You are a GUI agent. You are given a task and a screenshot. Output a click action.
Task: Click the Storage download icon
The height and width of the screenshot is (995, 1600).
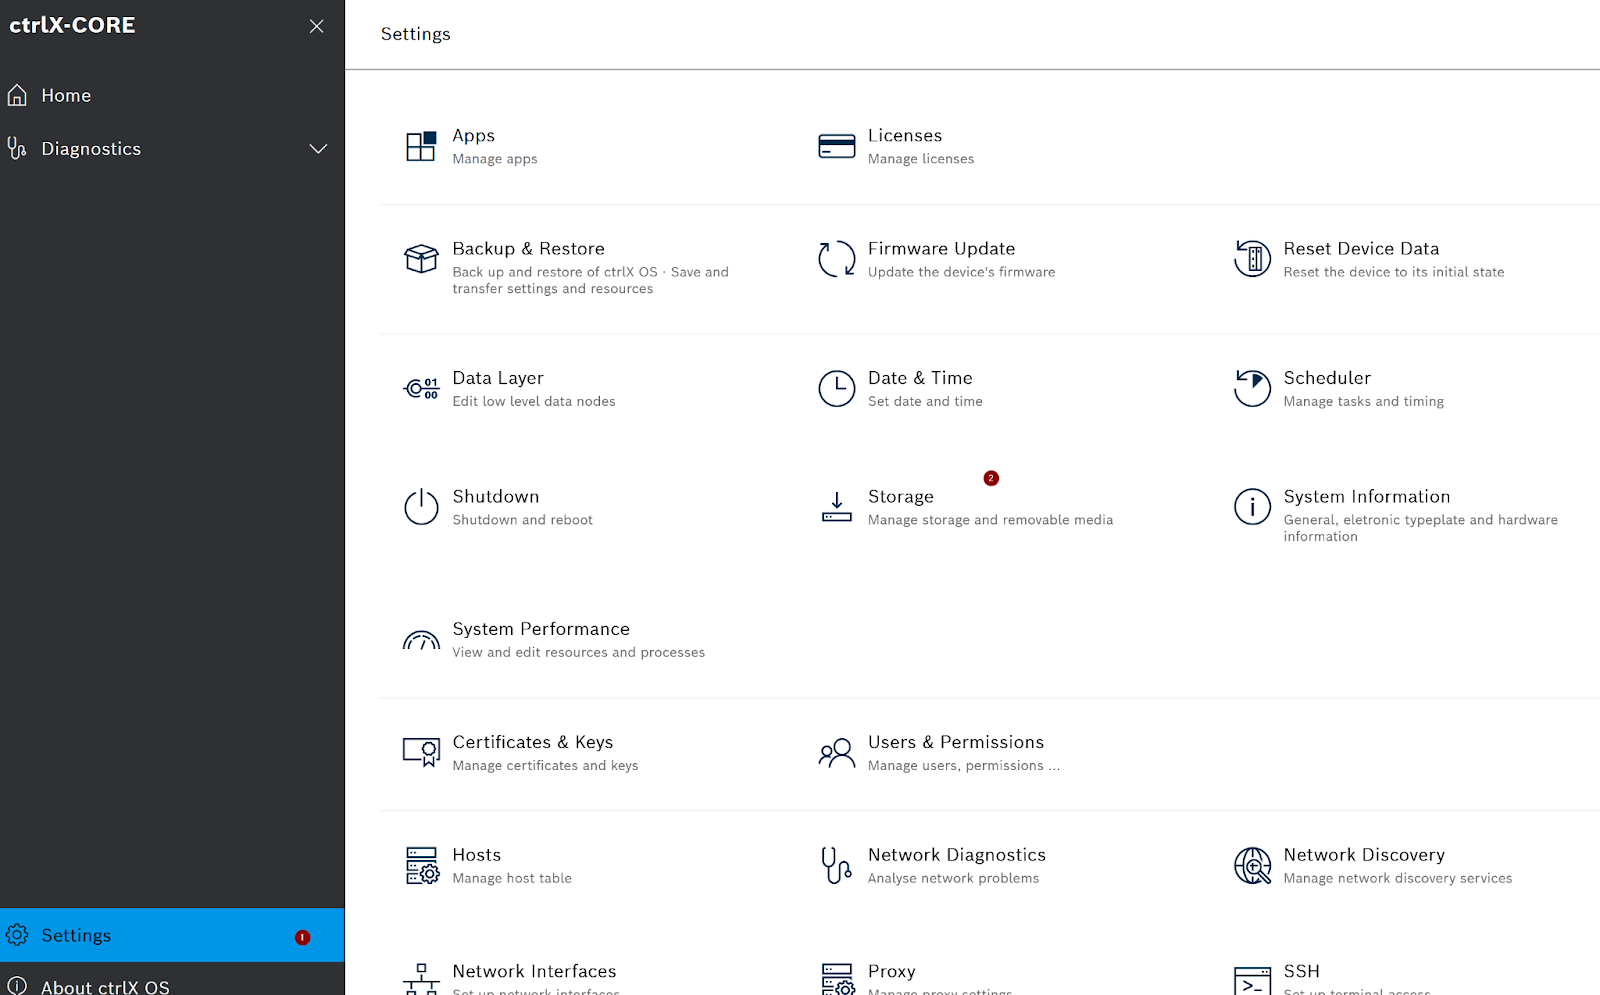pos(837,507)
